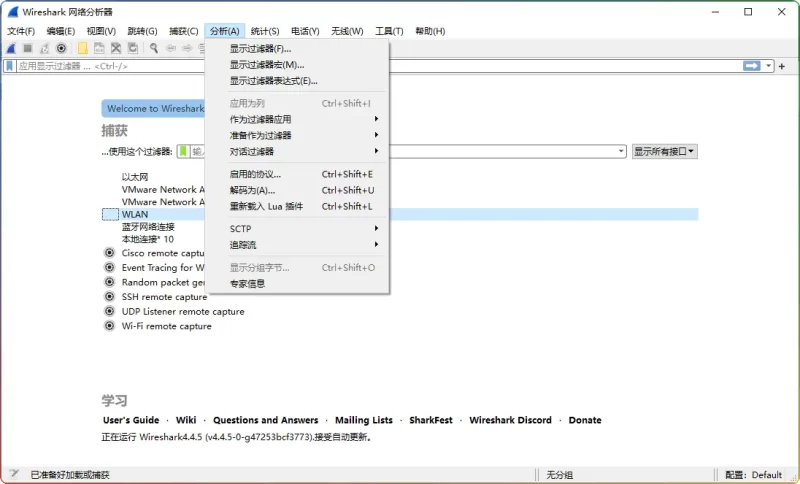Click the expert info icon in status bar
Viewport: 800px width, 484px height.
14,474
